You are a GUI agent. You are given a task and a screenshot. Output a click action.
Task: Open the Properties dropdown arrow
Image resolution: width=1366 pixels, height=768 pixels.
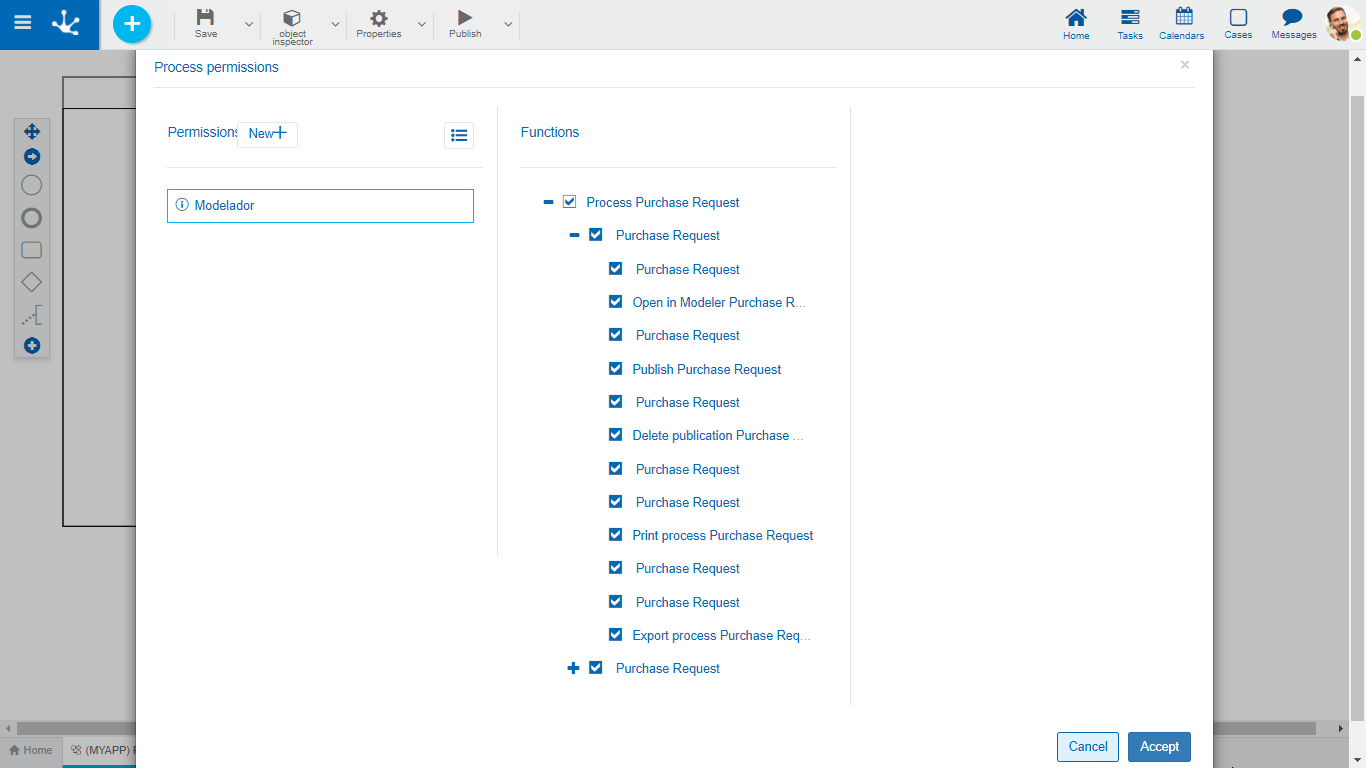tap(422, 24)
